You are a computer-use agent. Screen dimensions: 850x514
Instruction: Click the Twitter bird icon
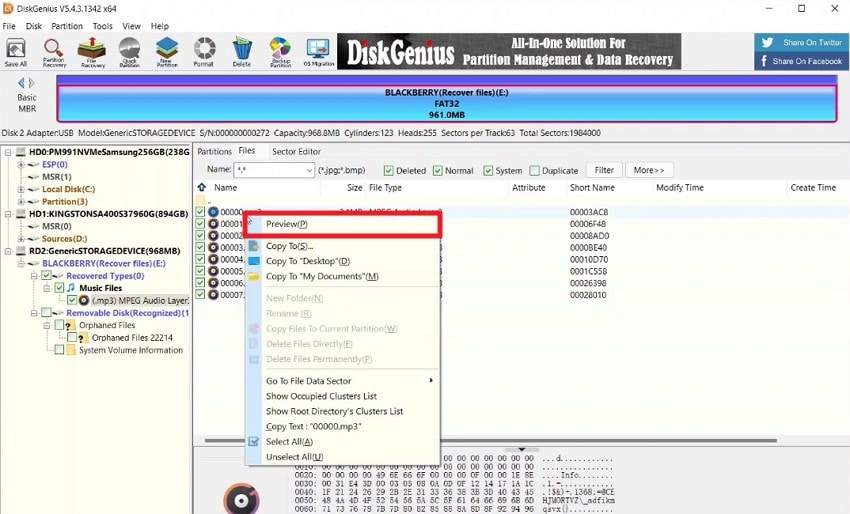point(767,42)
